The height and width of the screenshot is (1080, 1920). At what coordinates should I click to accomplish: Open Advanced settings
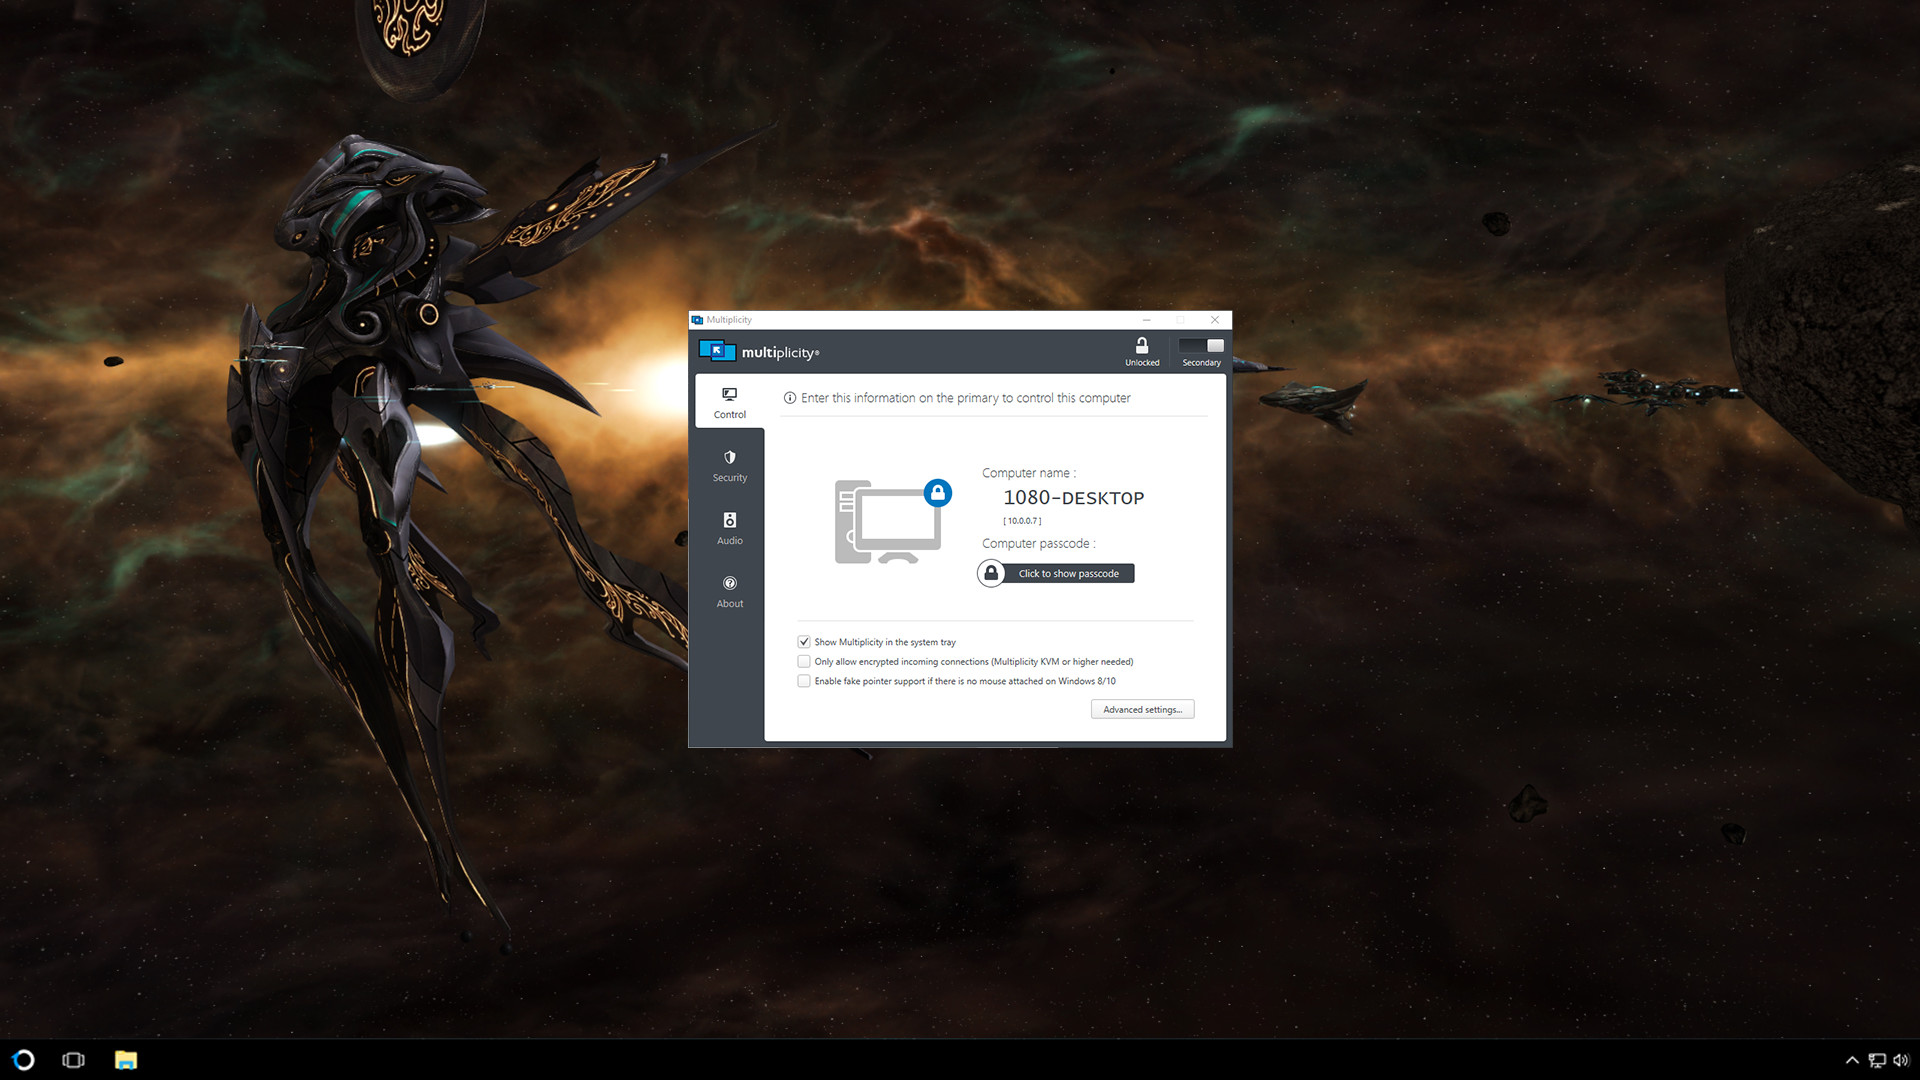[1142, 709]
